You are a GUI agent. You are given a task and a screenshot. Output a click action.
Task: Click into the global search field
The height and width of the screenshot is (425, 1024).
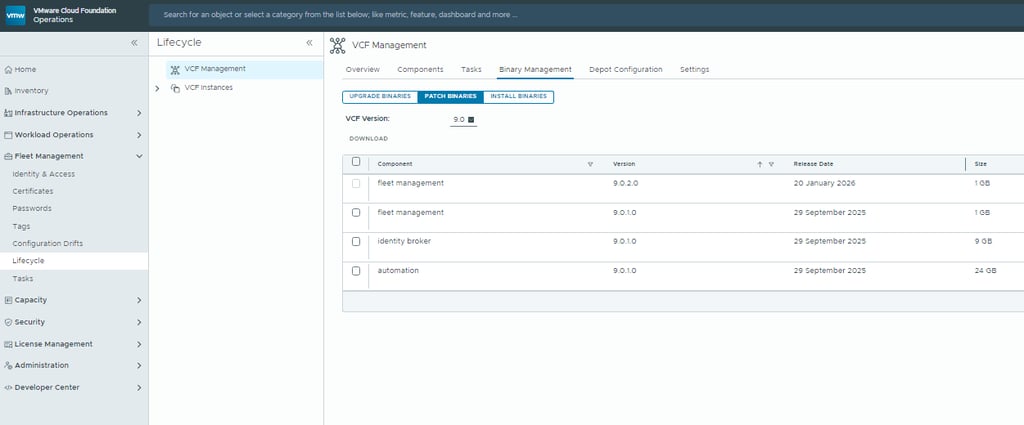click(x=586, y=14)
